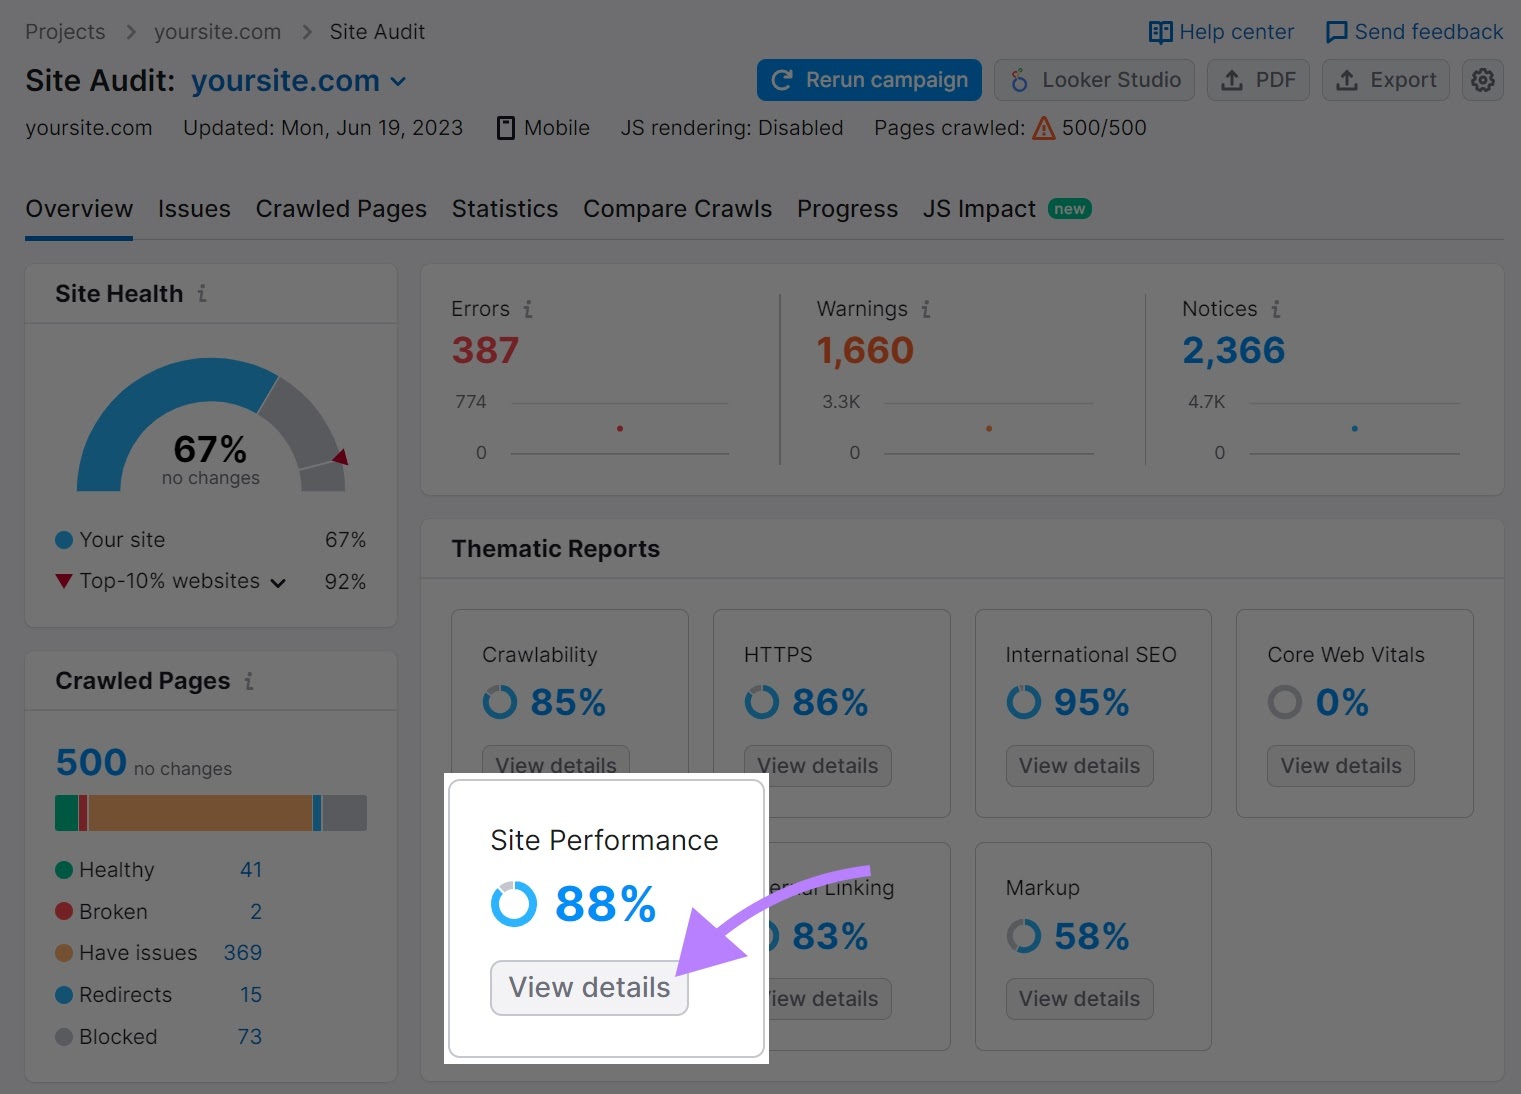Open the Site Audit settings gear
Image resolution: width=1521 pixels, height=1094 pixels.
tap(1483, 80)
